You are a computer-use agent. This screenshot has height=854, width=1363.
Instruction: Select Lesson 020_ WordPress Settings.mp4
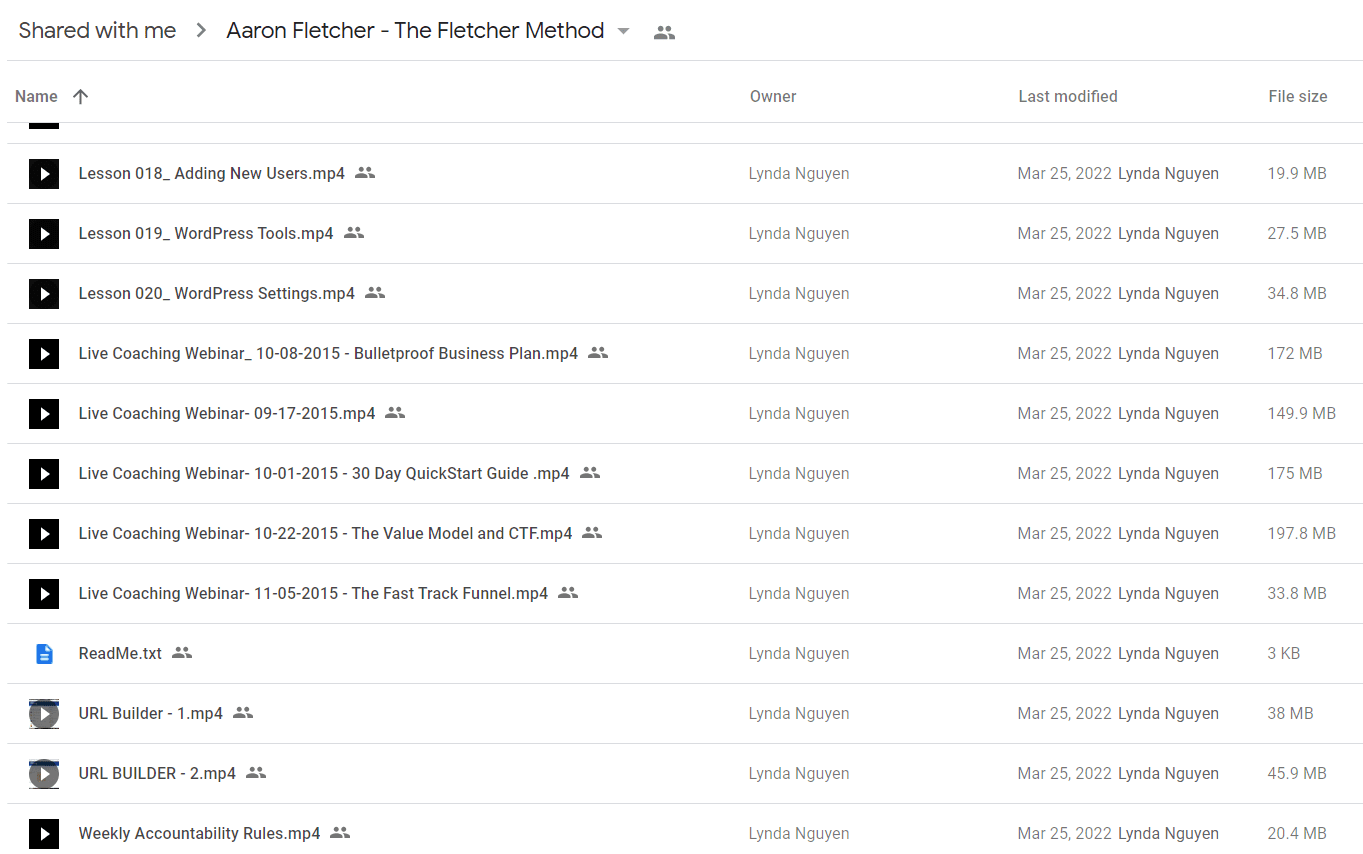coord(217,294)
